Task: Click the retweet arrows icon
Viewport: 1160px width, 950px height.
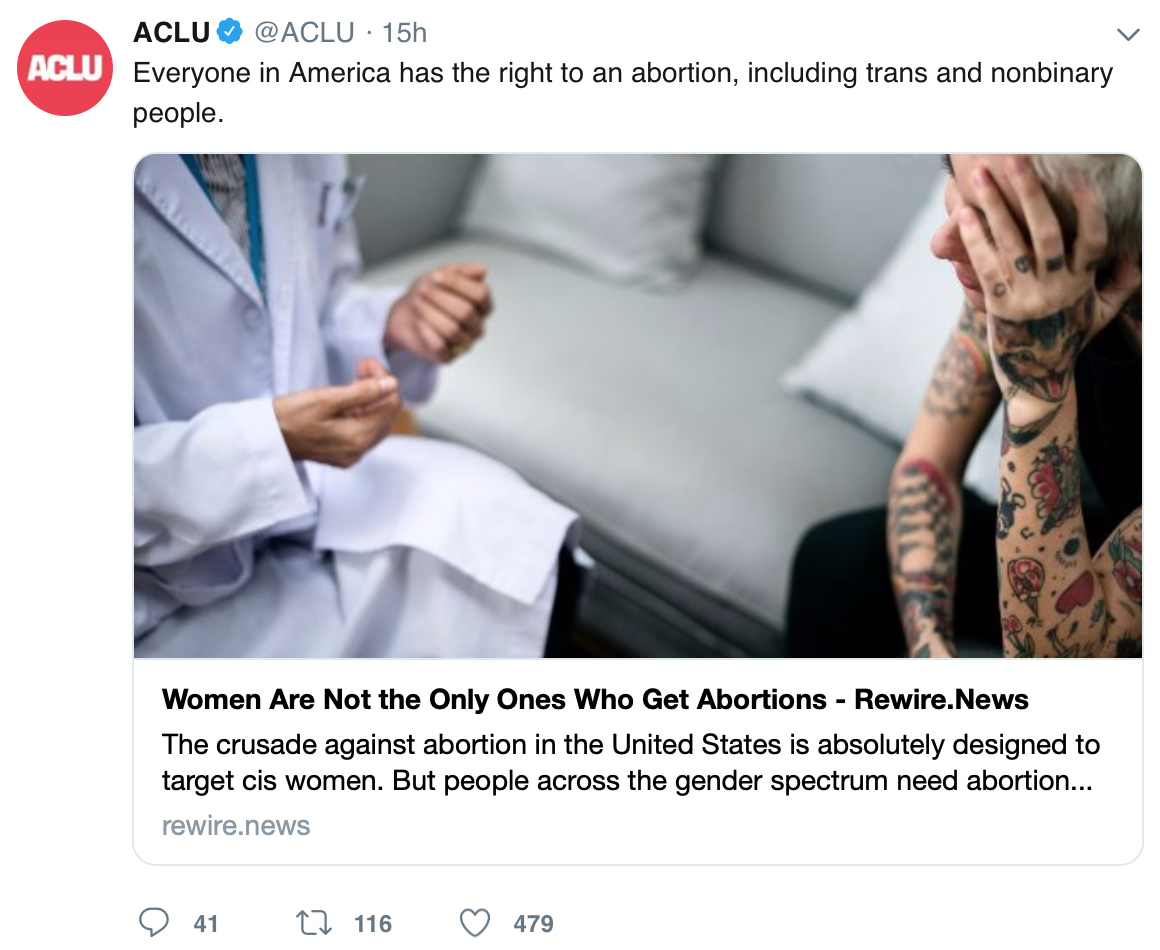Action: (314, 923)
